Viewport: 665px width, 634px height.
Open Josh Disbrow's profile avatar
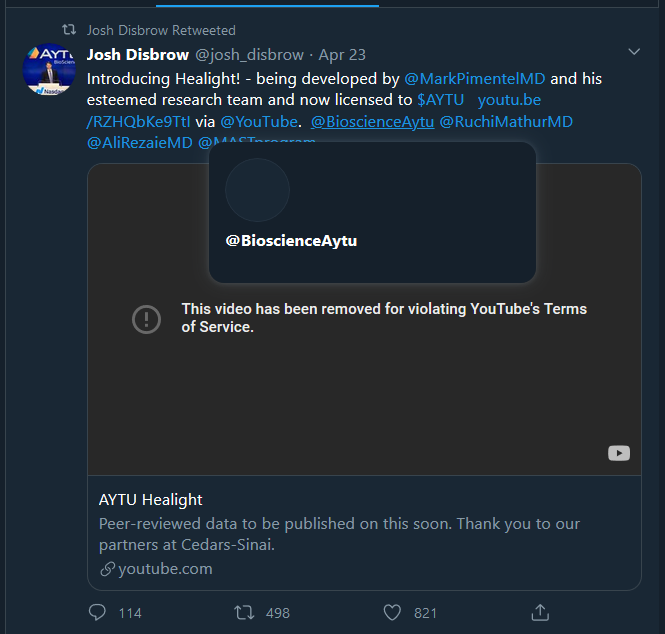47,71
